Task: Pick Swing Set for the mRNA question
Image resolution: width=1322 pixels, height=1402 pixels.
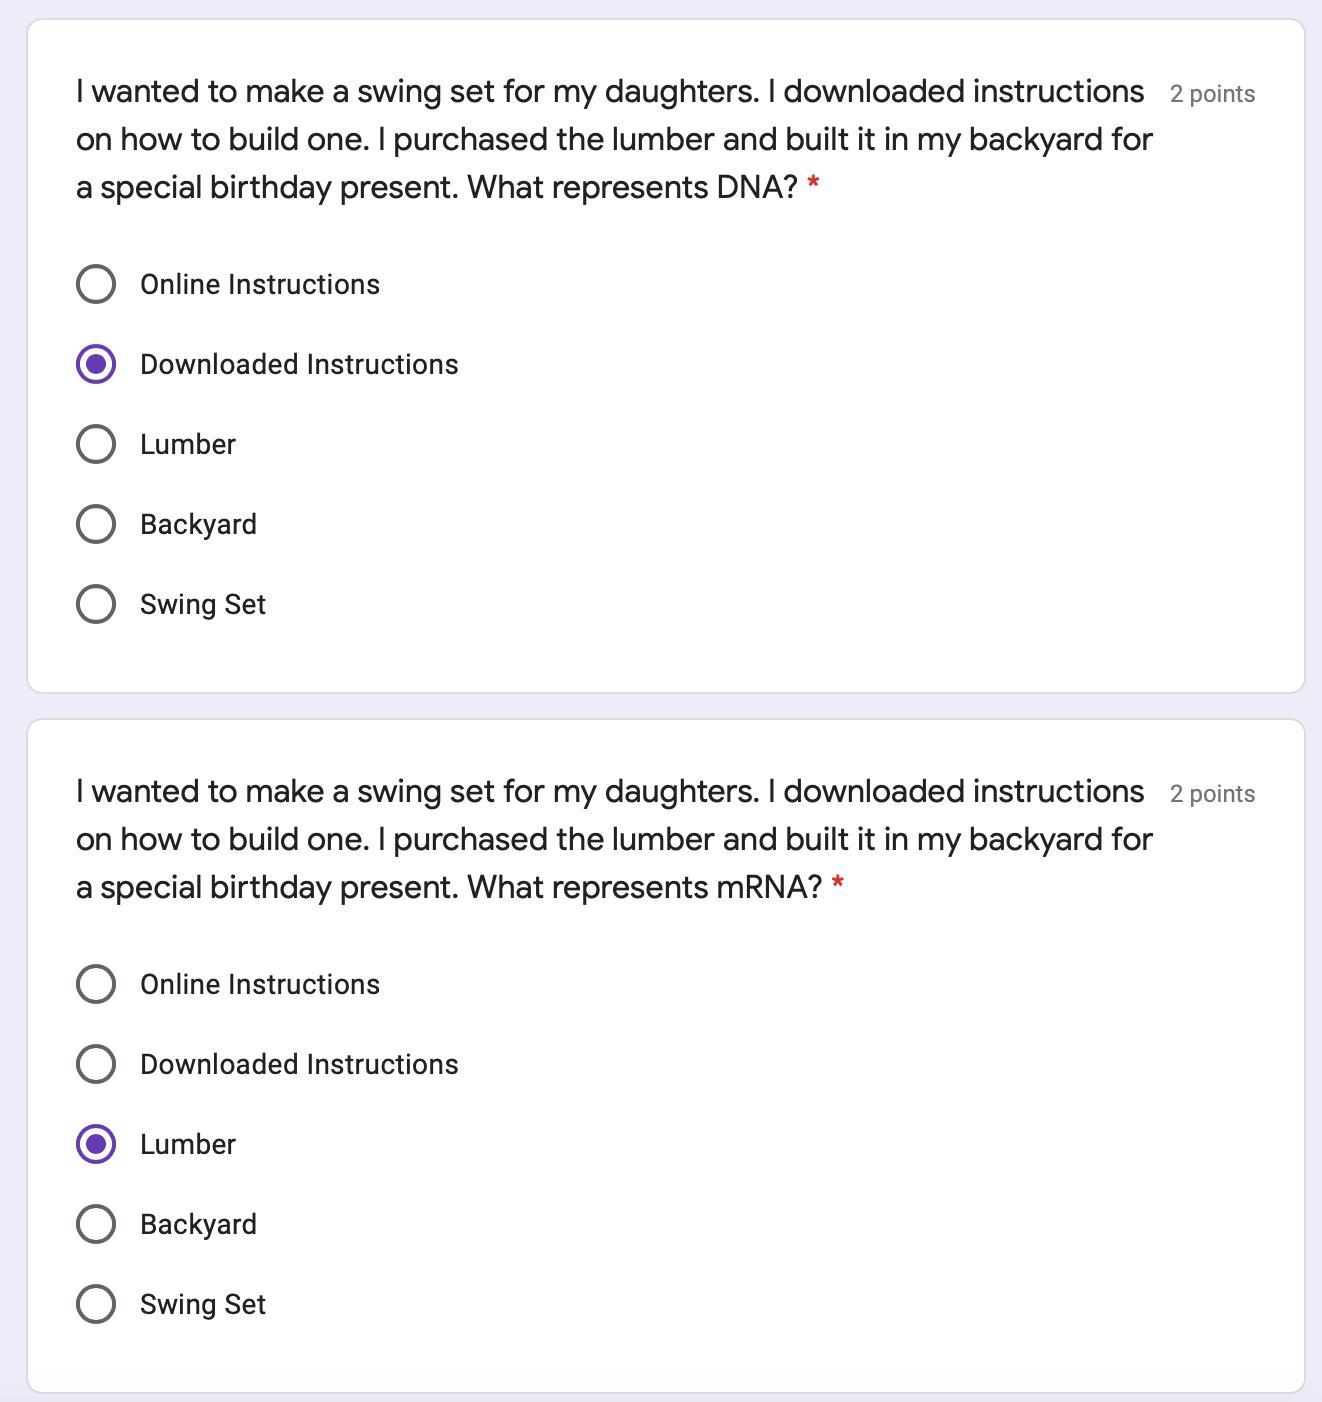Action: (x=96, y=1304)
